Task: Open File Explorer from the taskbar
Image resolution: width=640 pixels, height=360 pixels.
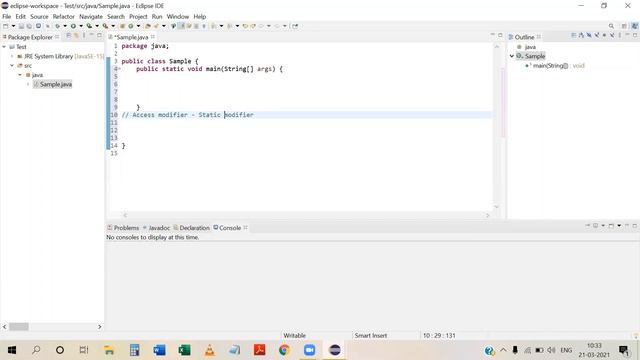Action: point(109,350)
